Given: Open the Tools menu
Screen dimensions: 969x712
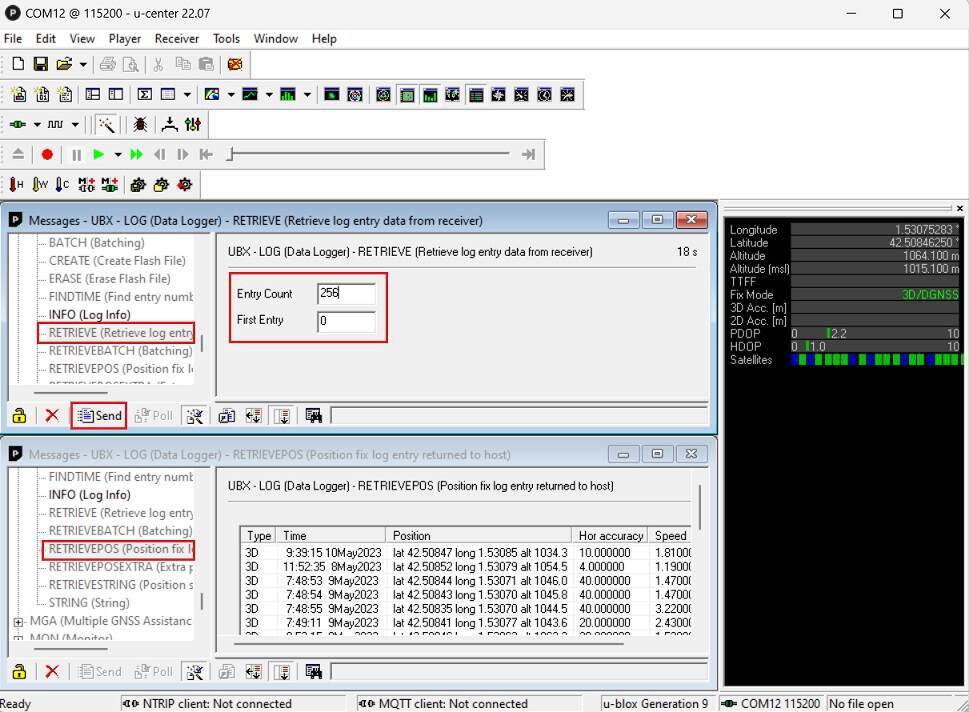Looking at the screenshot, I should tap(226, 38).
